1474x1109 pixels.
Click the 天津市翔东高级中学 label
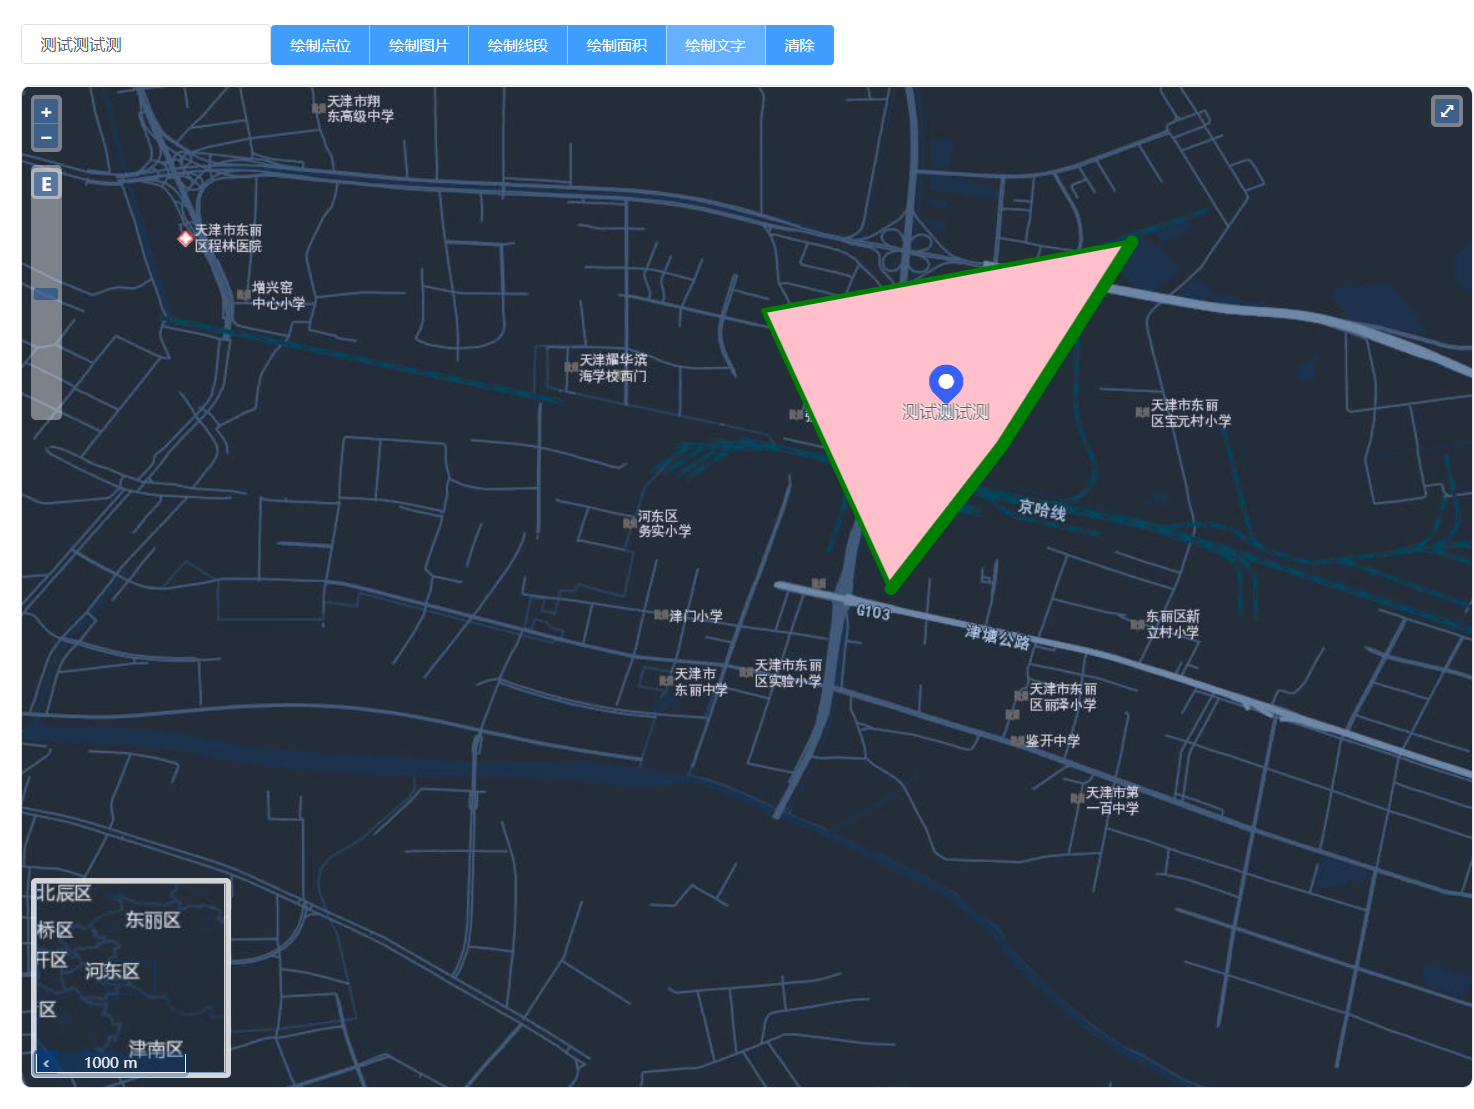360,109
